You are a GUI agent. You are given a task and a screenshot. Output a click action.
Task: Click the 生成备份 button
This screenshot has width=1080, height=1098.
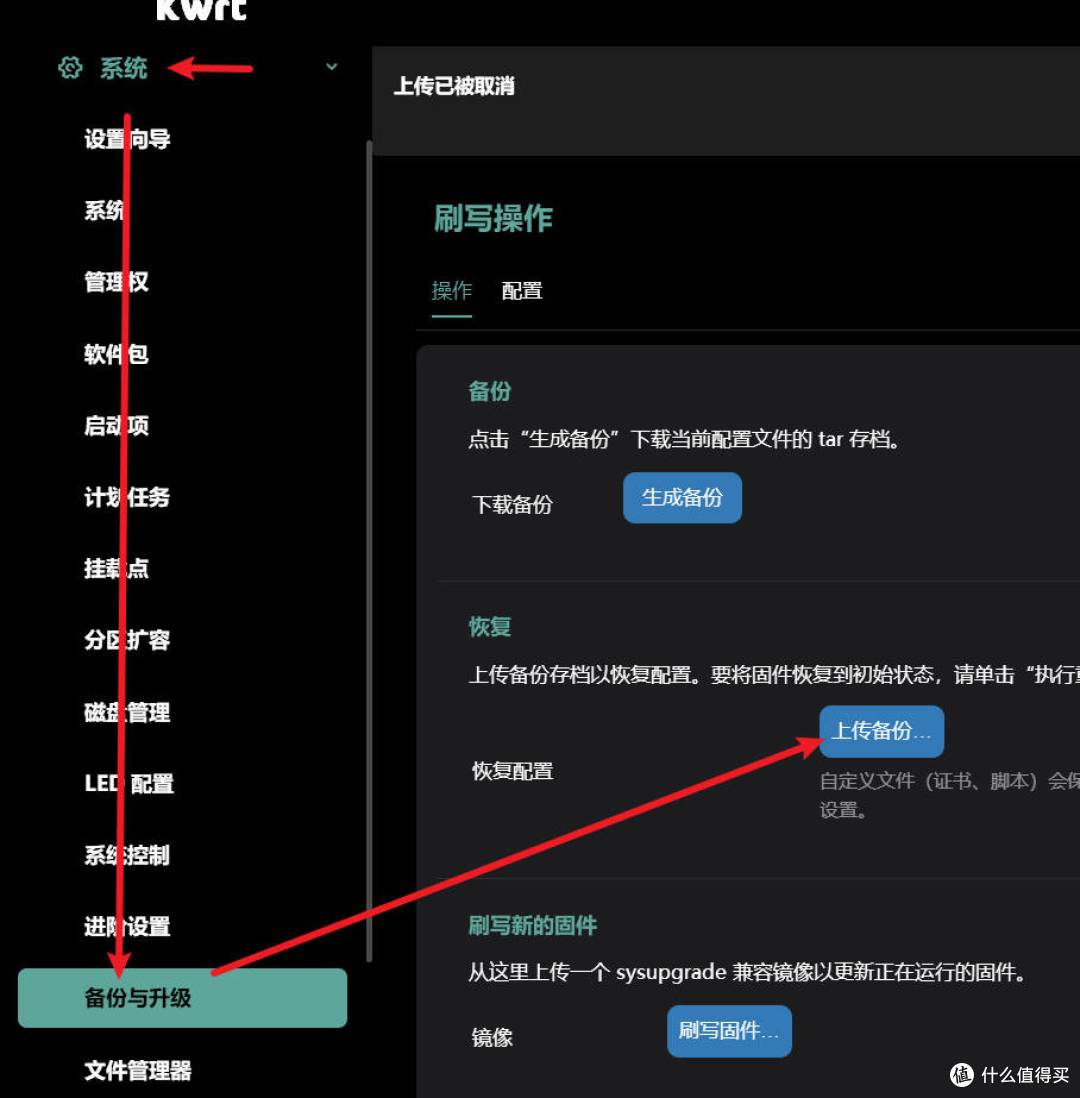coord(682,497)
